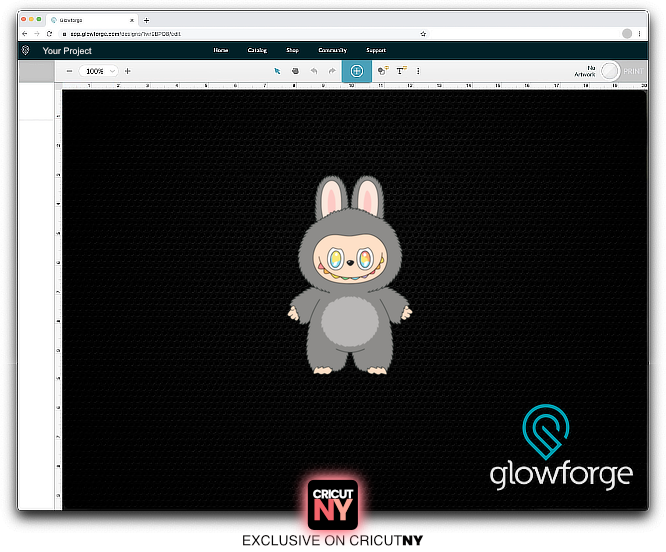
Task: Click the No Artwork status text
Action: [x=585, y=71]
